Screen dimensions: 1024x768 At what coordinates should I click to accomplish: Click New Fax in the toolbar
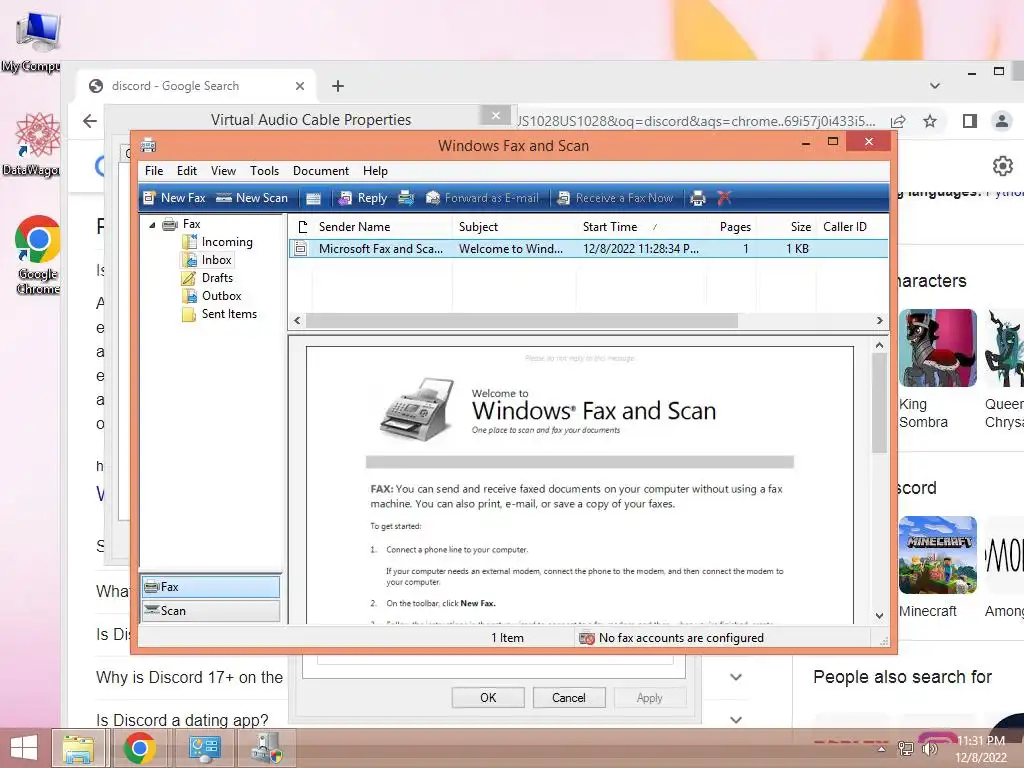pos(174,198)
